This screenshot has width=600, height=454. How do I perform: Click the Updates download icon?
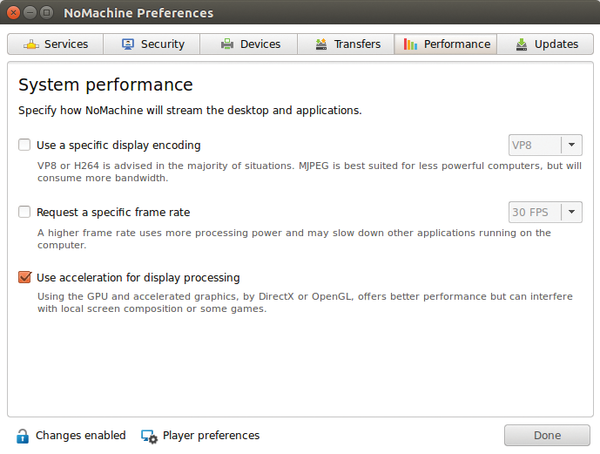[x=521, y=44]
